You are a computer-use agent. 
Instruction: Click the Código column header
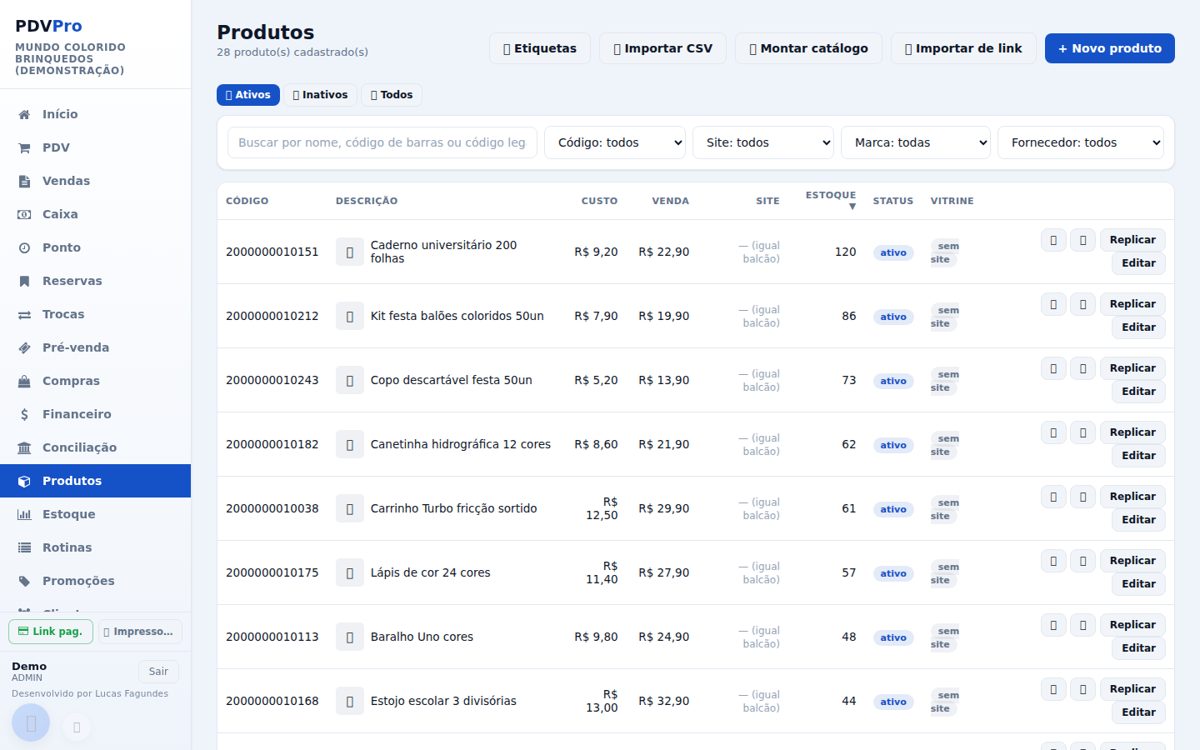click(x=247, y=201)
